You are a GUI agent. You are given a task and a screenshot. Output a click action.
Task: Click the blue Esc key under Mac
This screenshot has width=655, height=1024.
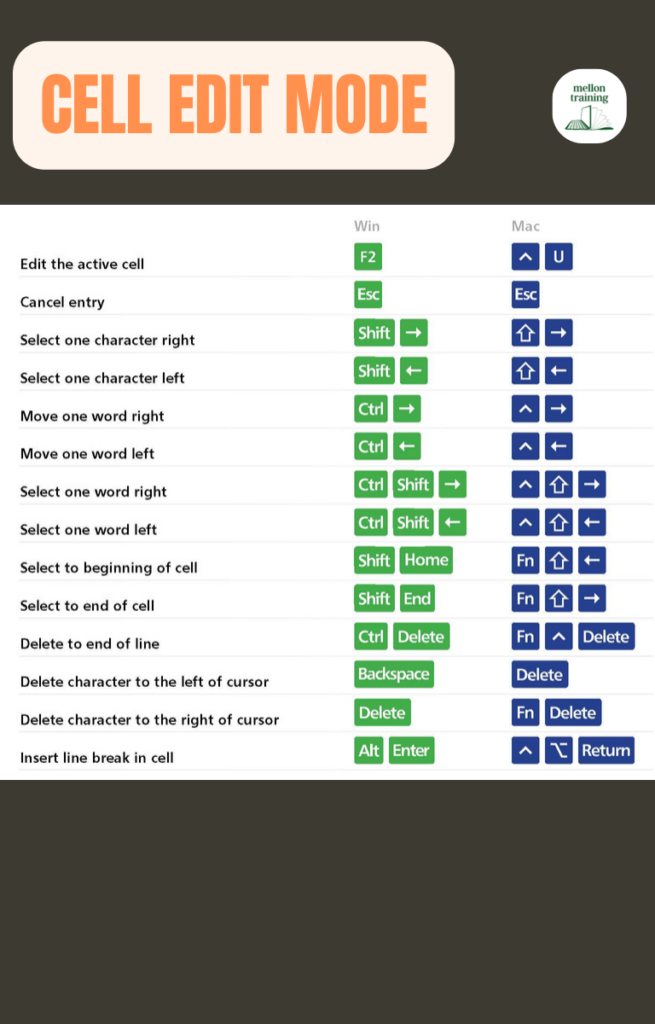[525, 295]
